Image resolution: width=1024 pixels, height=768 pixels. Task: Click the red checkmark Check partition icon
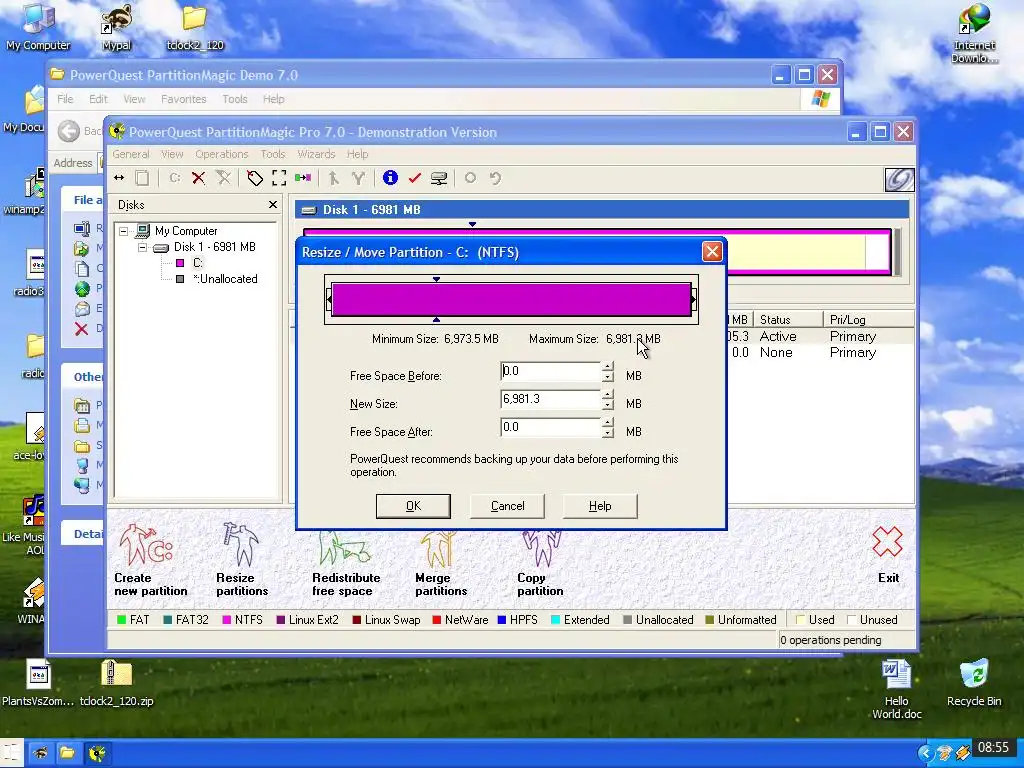click(414, 178)
